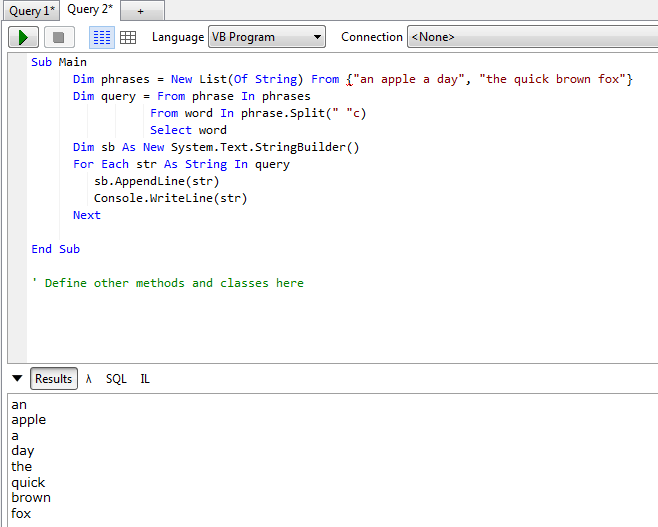This screenshot has width=658, height=527.
Task: Click the output word 'day' in results
Action: click(x=23, y=451)
